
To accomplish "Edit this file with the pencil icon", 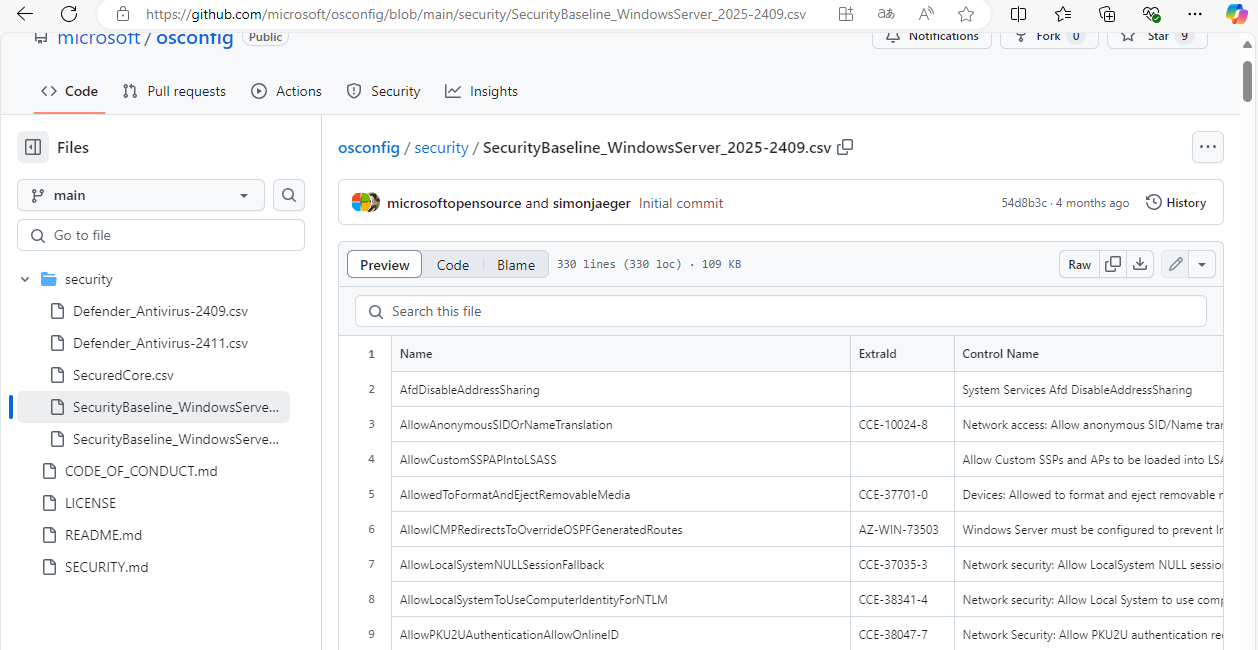I will tap(1175, 264).
